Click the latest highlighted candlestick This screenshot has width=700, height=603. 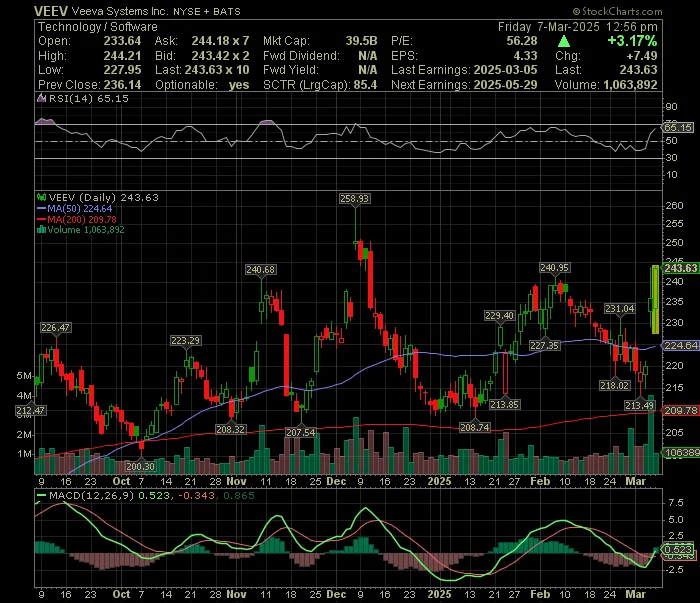655,299
